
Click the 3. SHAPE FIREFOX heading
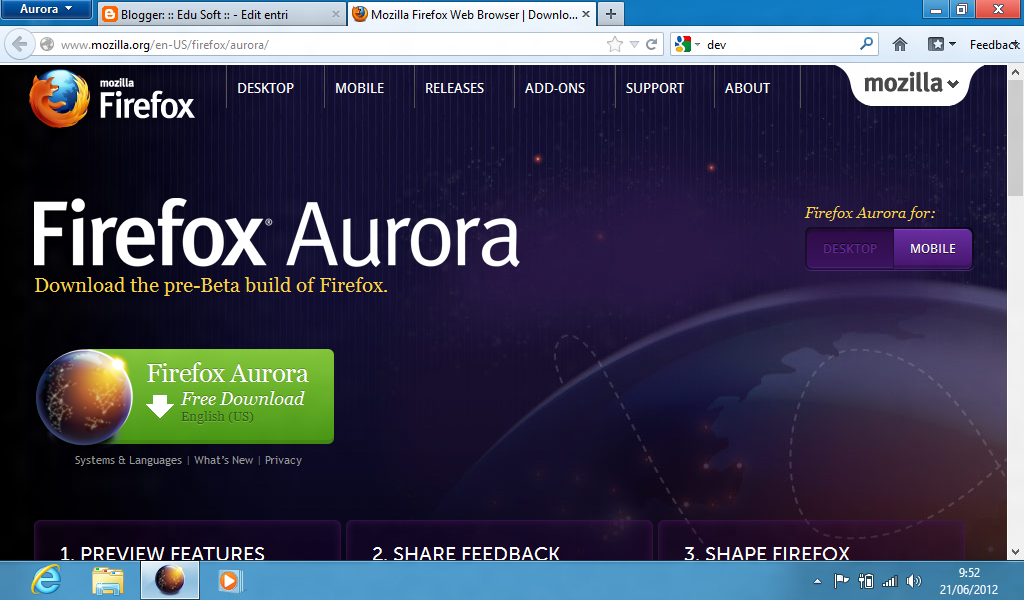pos(767,554)
